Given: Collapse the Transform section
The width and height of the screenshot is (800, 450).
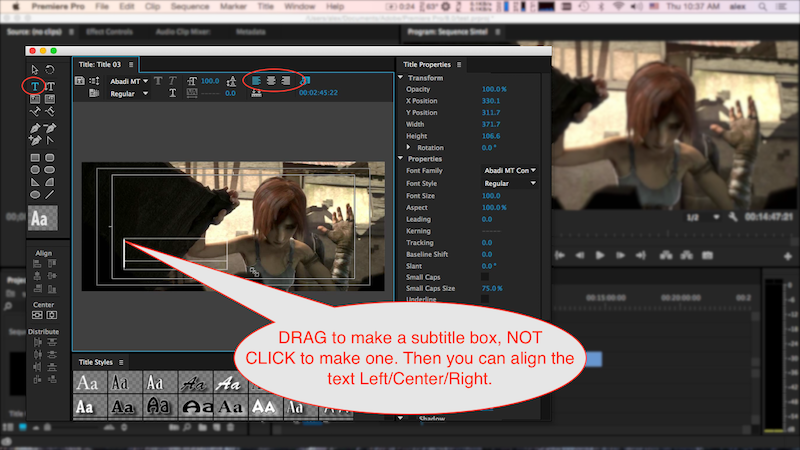Looking at the screenshot, I should (401, 78).
